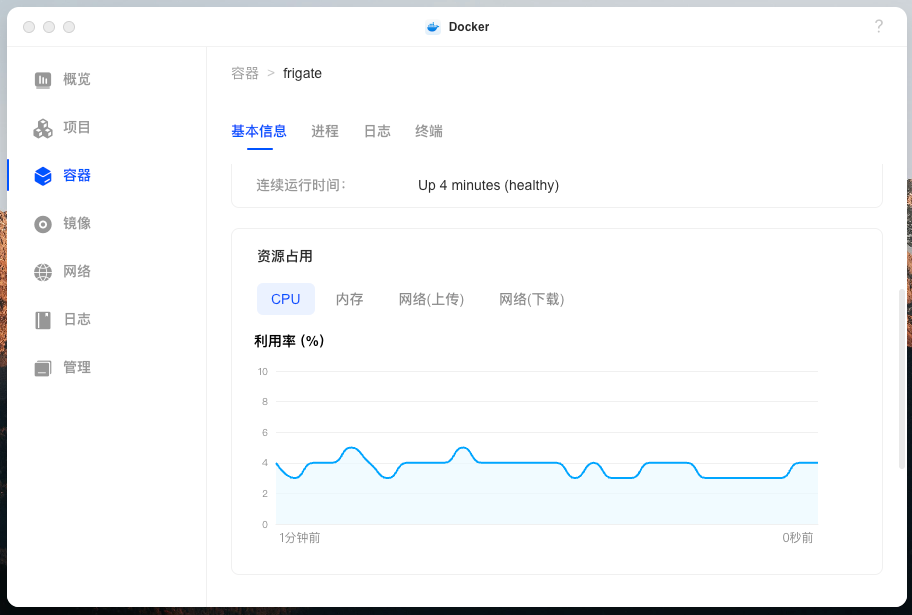Show 网络(下载) download statistics

(x=531, y=299)
